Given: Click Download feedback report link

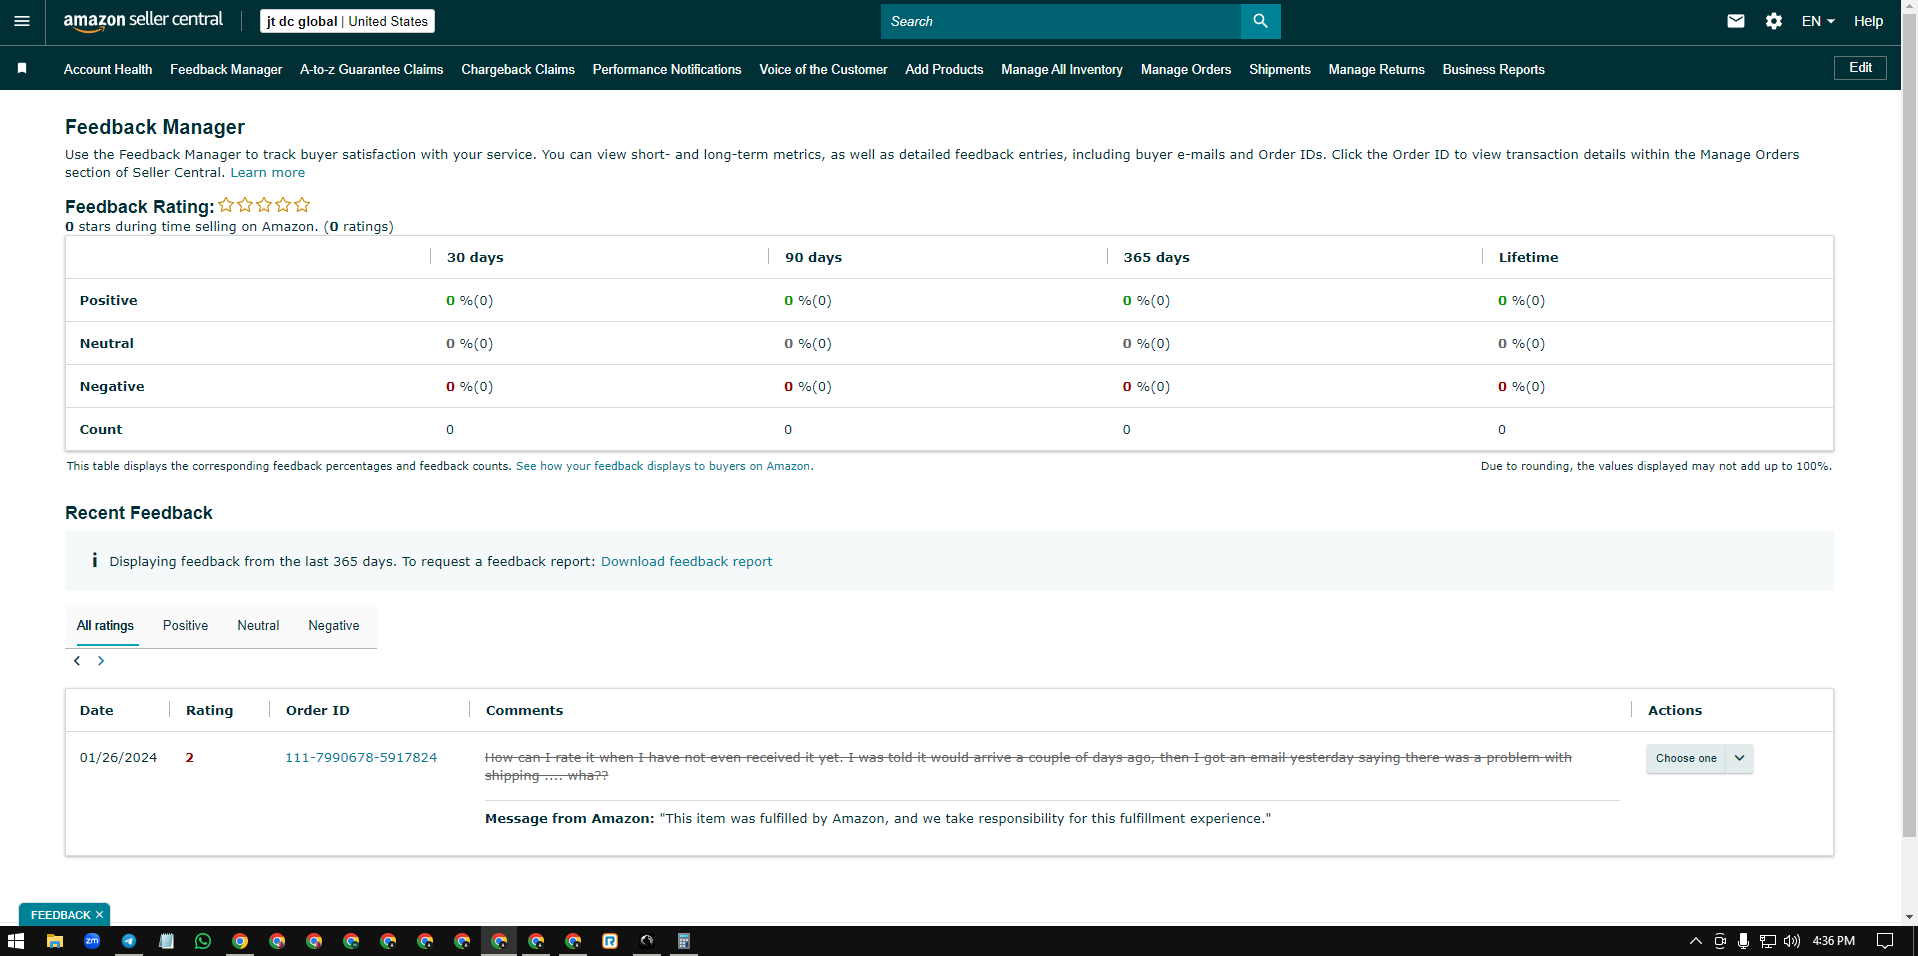Looking at the screenshot, I should pyautogui.click(x=686, y=561).
